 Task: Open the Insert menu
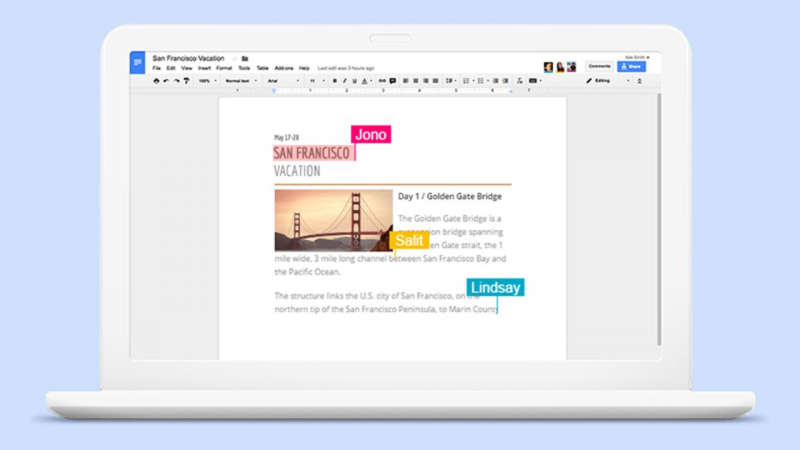[205, 68]
